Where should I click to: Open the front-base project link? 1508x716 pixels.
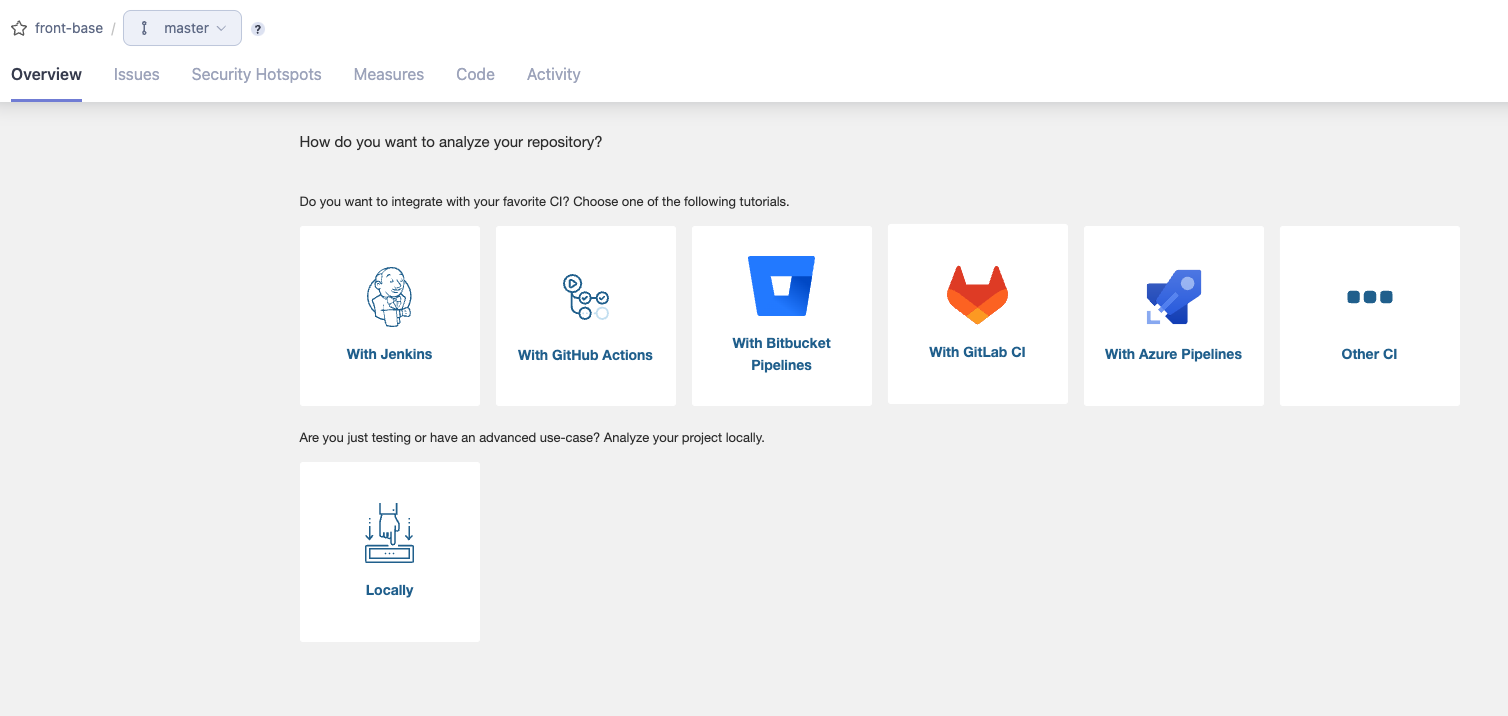coord(69,28)
